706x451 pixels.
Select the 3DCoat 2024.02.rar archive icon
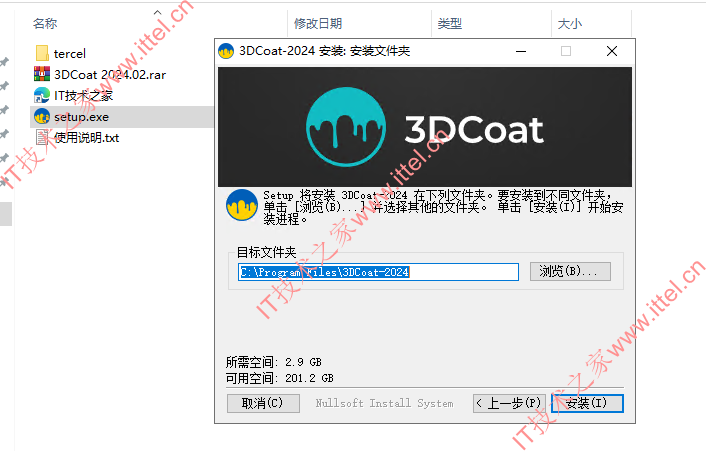tap(42, 74)
